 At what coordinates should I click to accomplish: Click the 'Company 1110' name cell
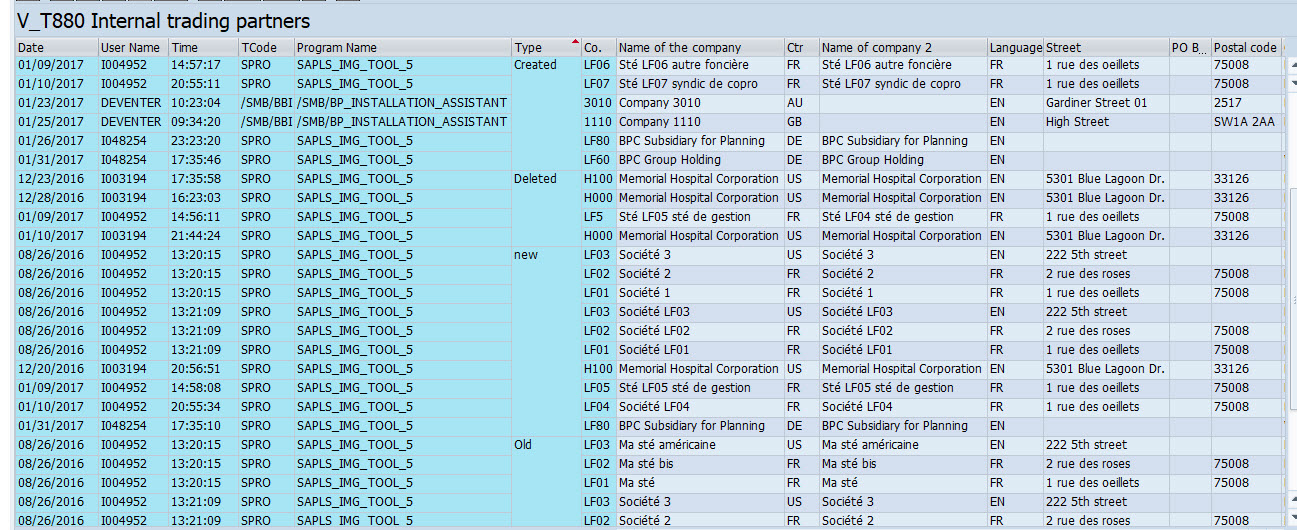click(x=699, y=122)
